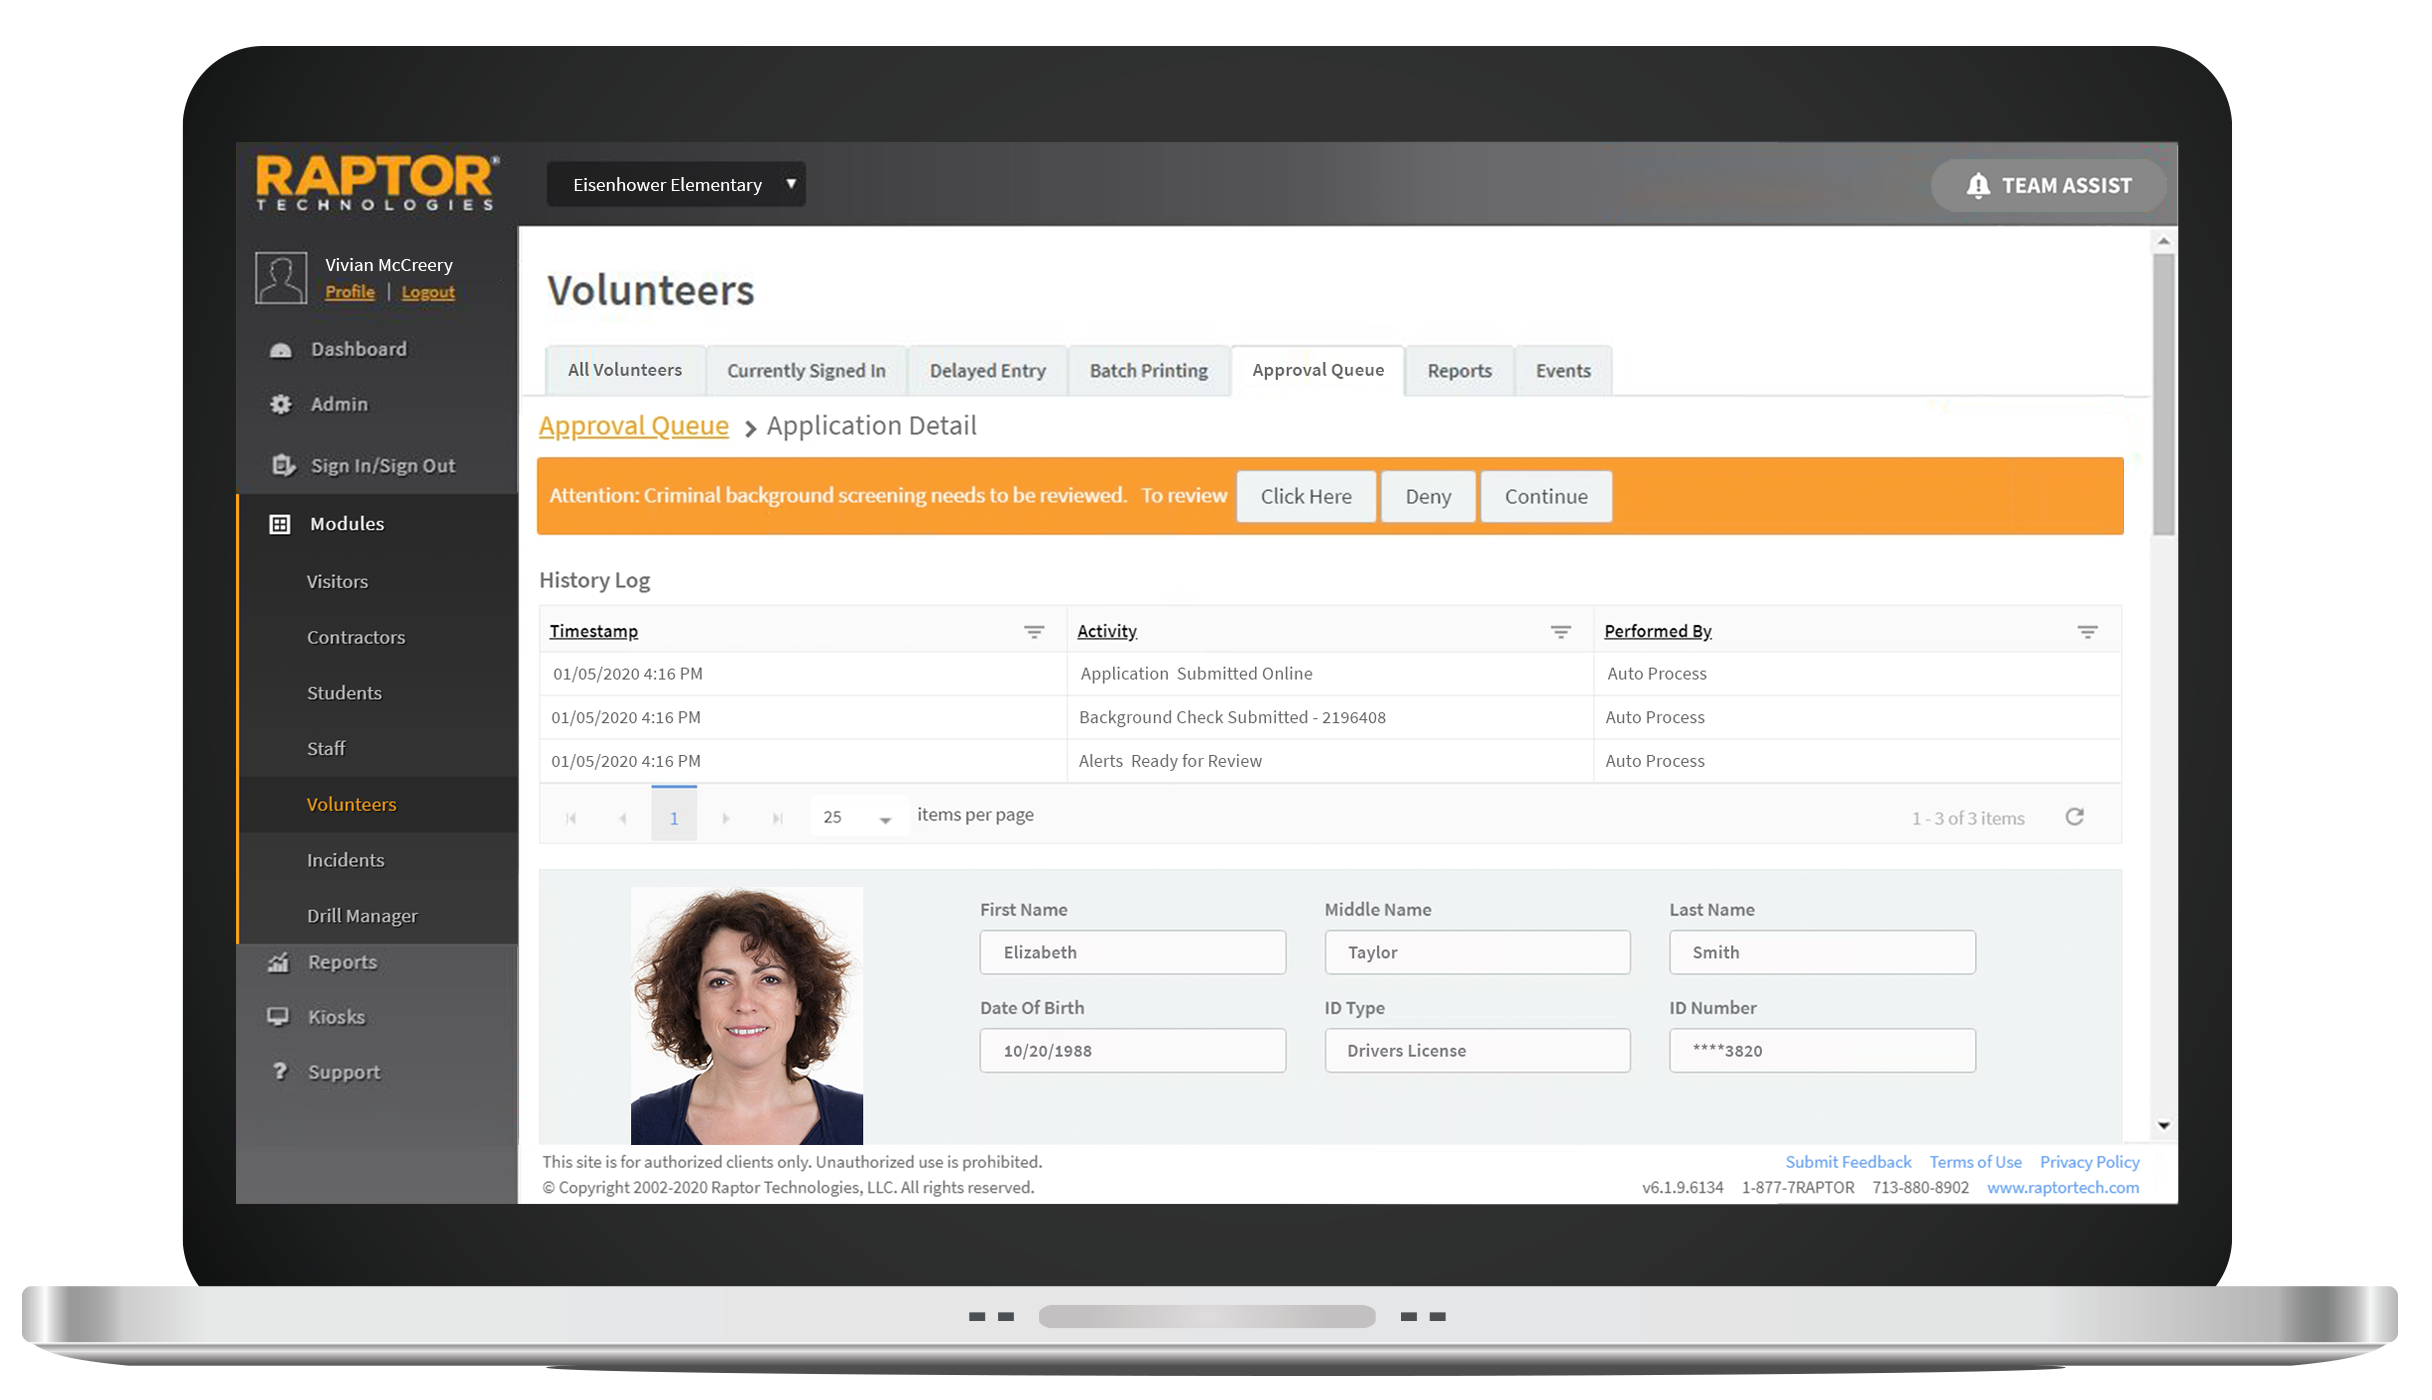
Task: Expand the items per page dropdown
Action: [884, 819]
